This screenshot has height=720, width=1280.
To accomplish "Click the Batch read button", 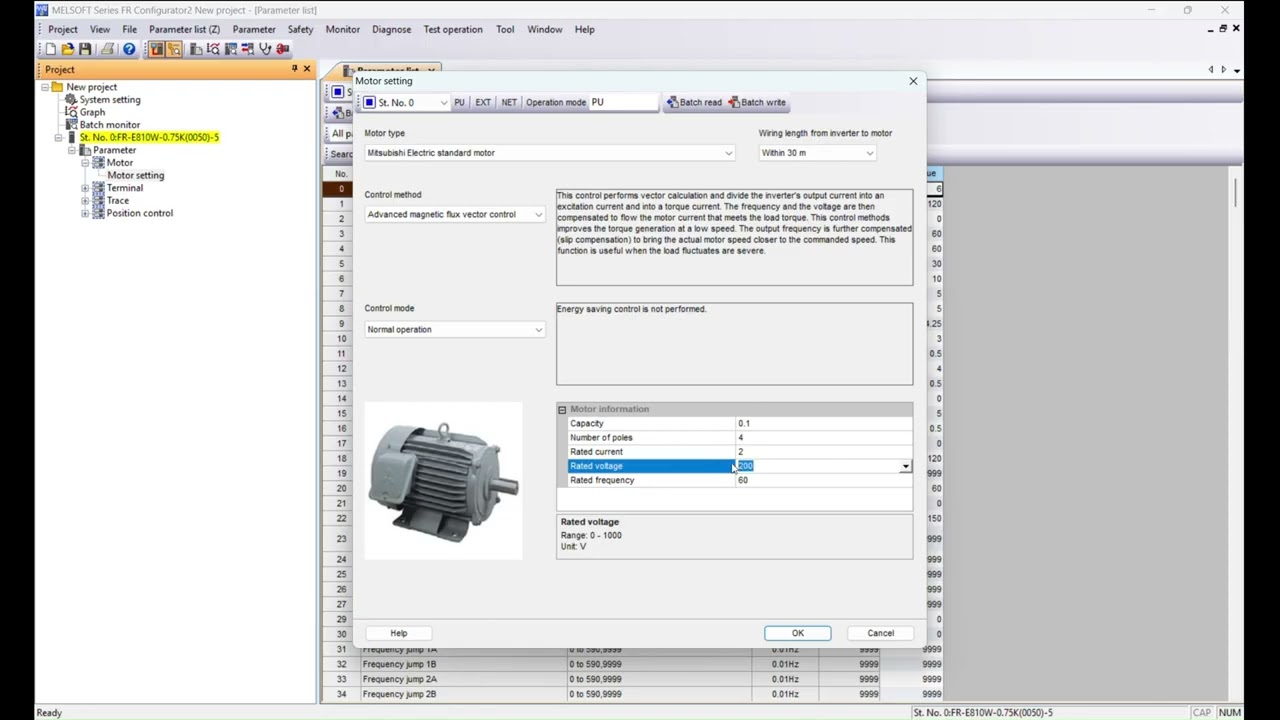I will (694, 102).
